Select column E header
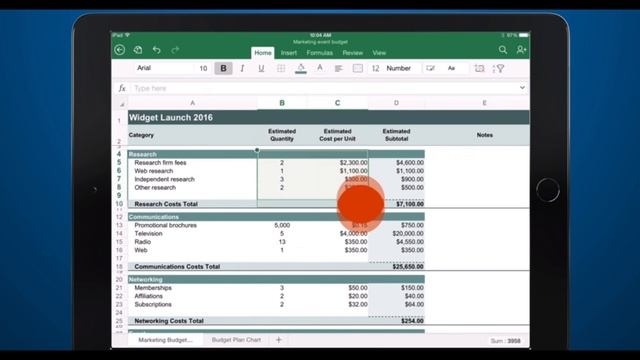Viewport: 640px width, 360px height. tap(484, 103)
